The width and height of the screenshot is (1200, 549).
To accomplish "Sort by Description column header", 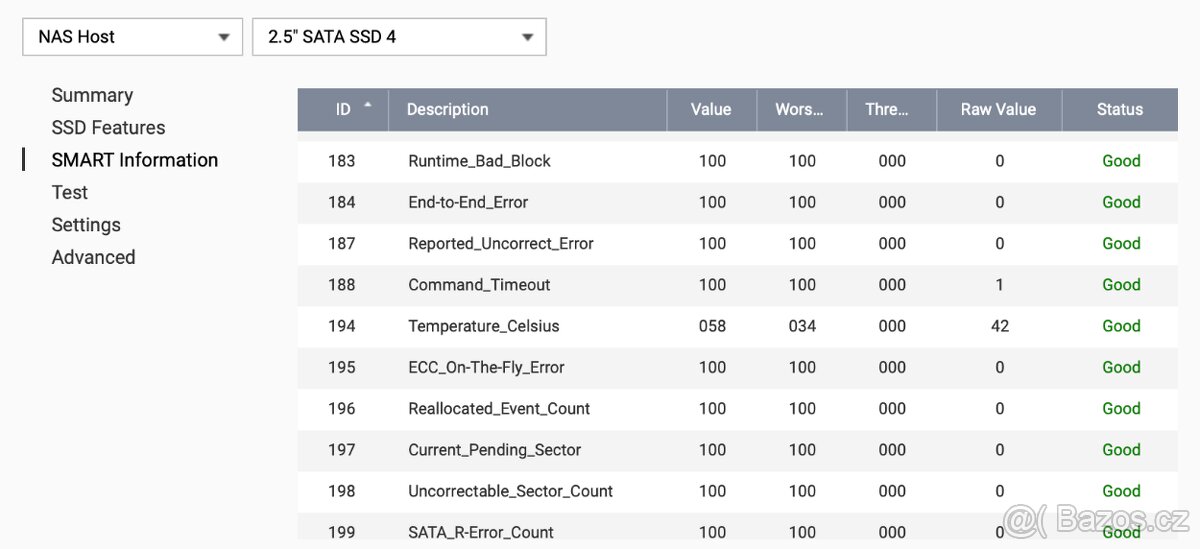I will pyautogui.click(x=447, y=110).
